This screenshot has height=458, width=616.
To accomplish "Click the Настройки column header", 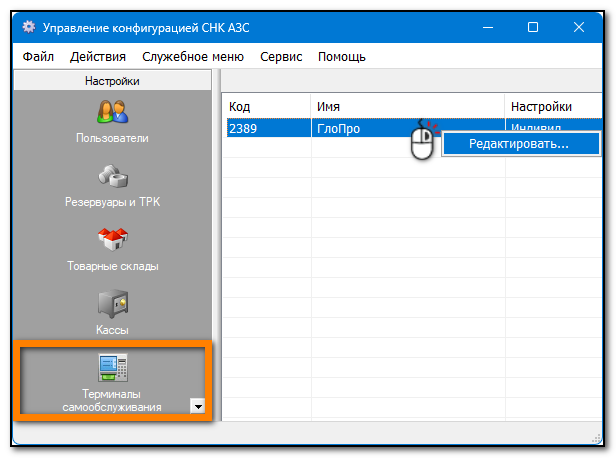I will pos(554,106).
